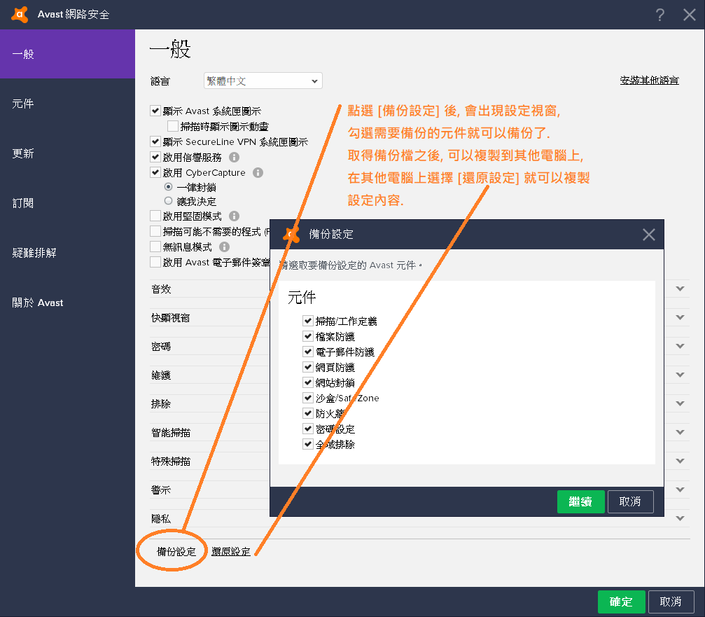Uncheck 網頁防護 in backup dialog
This screenshot has width=705, height=617.
coord(308,367)
